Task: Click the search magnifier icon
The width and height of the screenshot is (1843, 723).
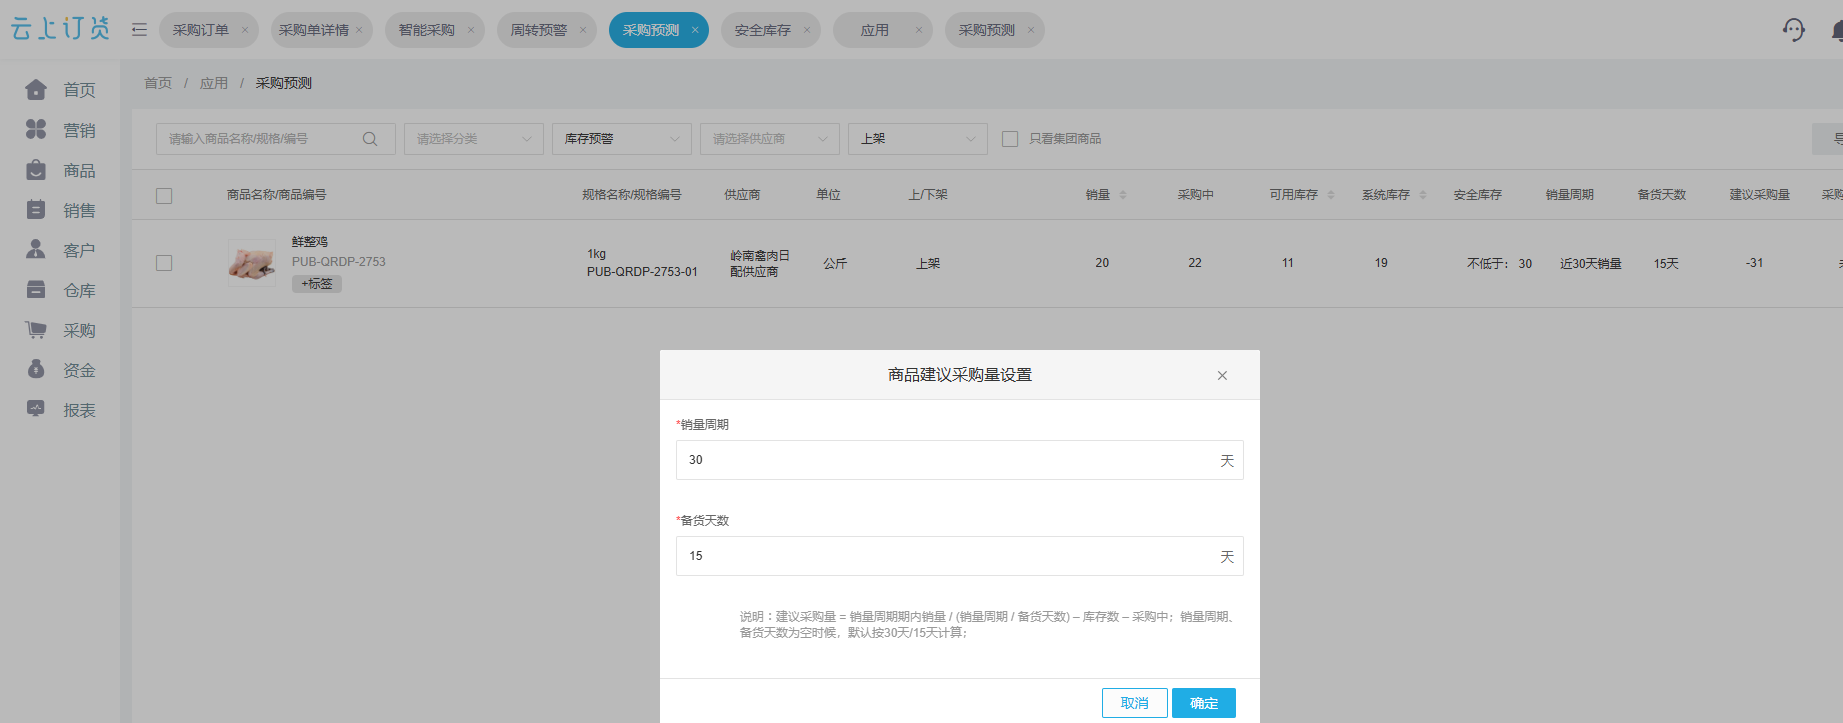Action: [x=370, y=139]
